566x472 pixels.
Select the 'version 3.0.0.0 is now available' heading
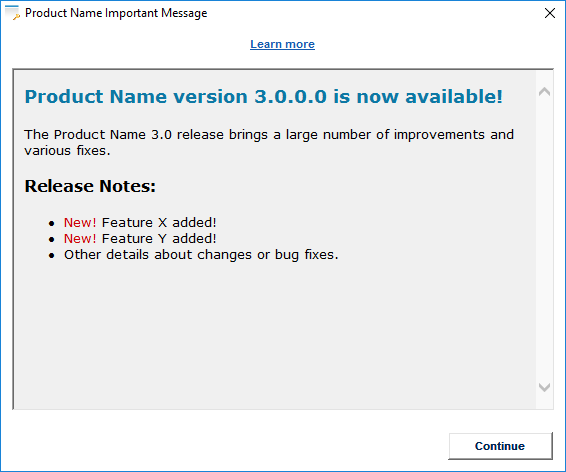tap(264, 96)
